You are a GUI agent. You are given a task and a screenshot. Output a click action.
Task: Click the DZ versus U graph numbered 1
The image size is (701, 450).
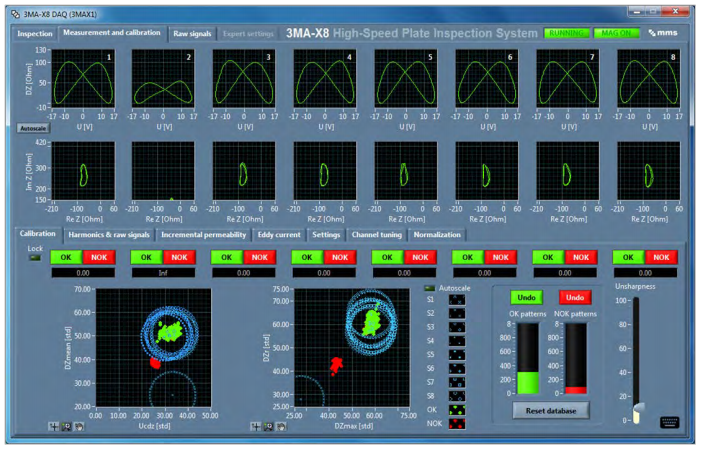pyautogui.click(x=83, y=79)
